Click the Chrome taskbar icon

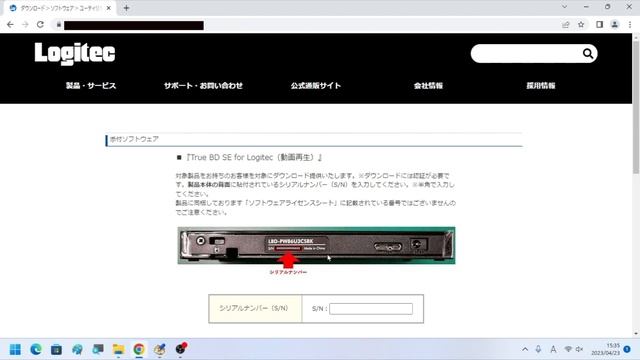click(x=139, y=349)
